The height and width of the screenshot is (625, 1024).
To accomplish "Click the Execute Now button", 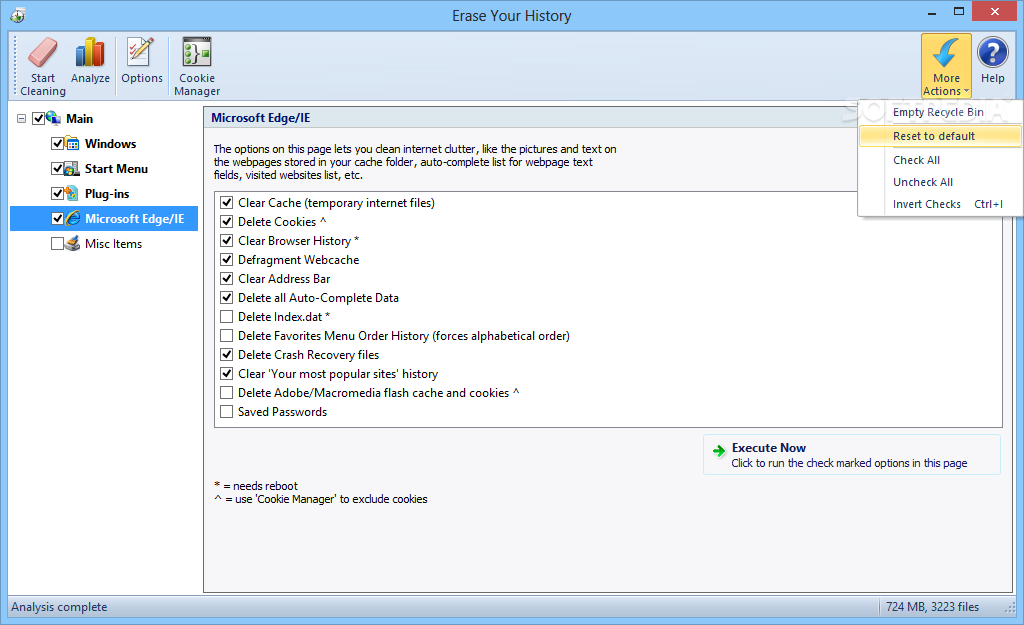I will (x=852, y=455).
